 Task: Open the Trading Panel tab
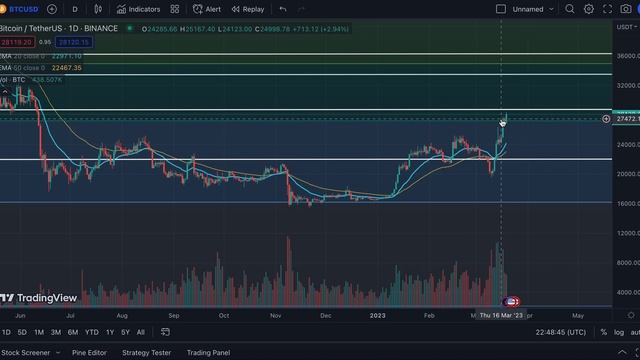click(208, 353)
